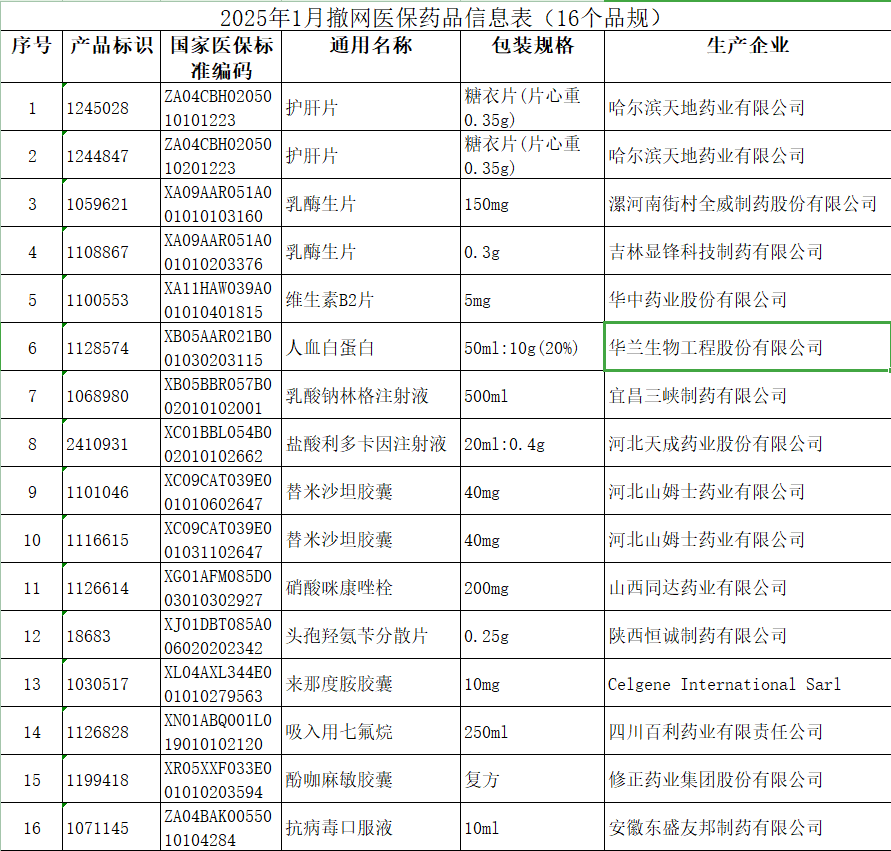Select 宜昌三峡制药有限公司 cell

click(x=748, y=395)
